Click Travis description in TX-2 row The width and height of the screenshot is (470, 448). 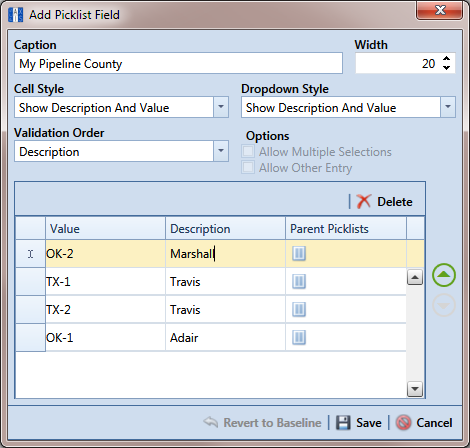coord(225,310)
